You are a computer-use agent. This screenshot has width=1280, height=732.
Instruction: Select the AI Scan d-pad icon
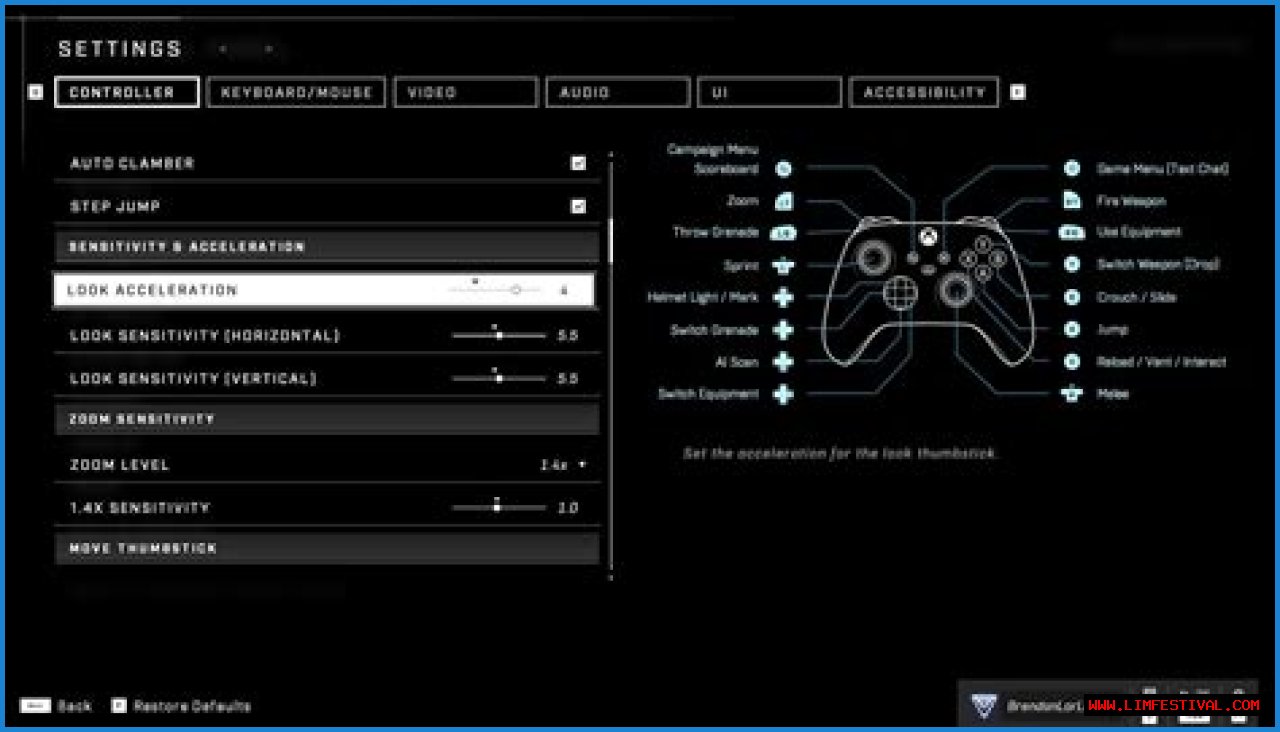(x=784, y=362)
